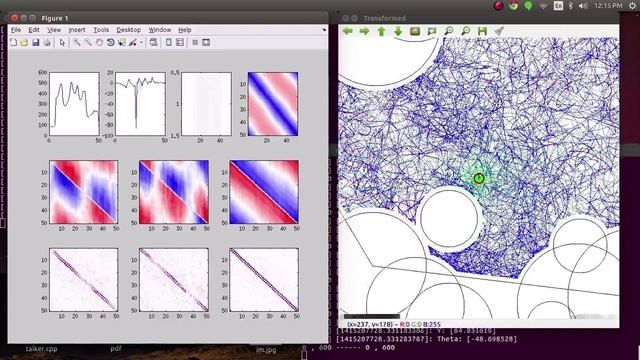
Task: Open the View menu
Action: click(54, 30)
